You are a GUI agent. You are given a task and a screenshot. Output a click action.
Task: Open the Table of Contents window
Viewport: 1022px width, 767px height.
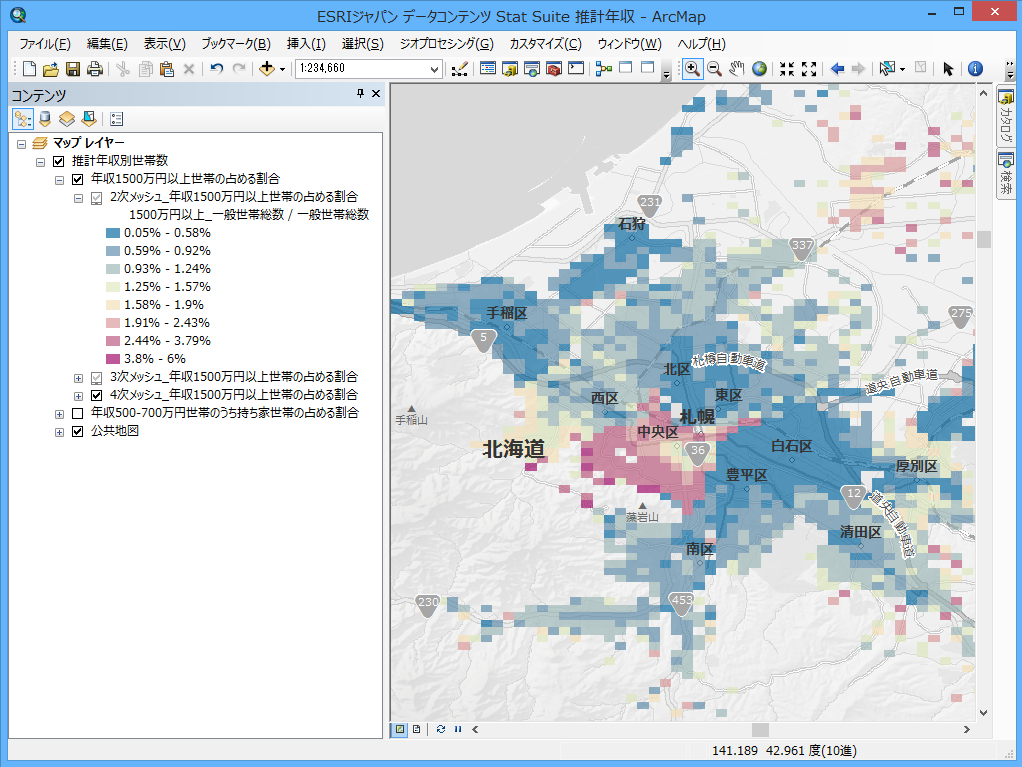[x=488, y=68]
